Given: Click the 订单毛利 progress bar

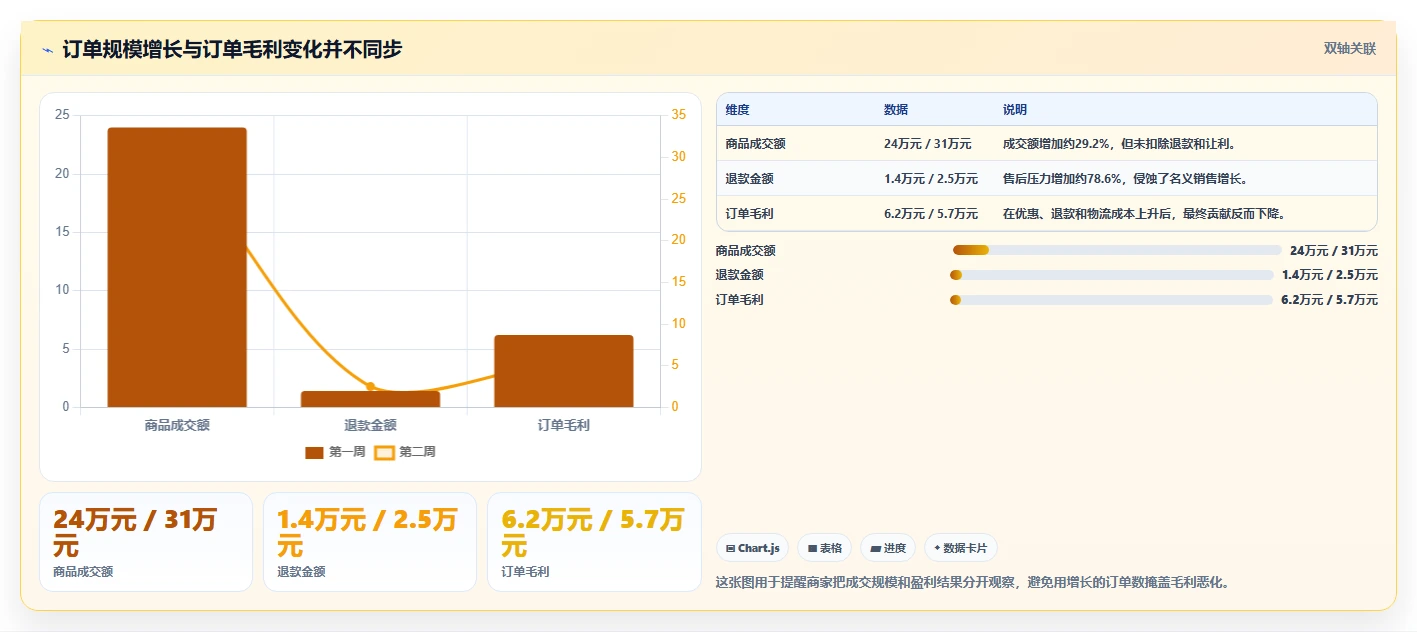Looking at the screenshot, I should click(1111, 300).
